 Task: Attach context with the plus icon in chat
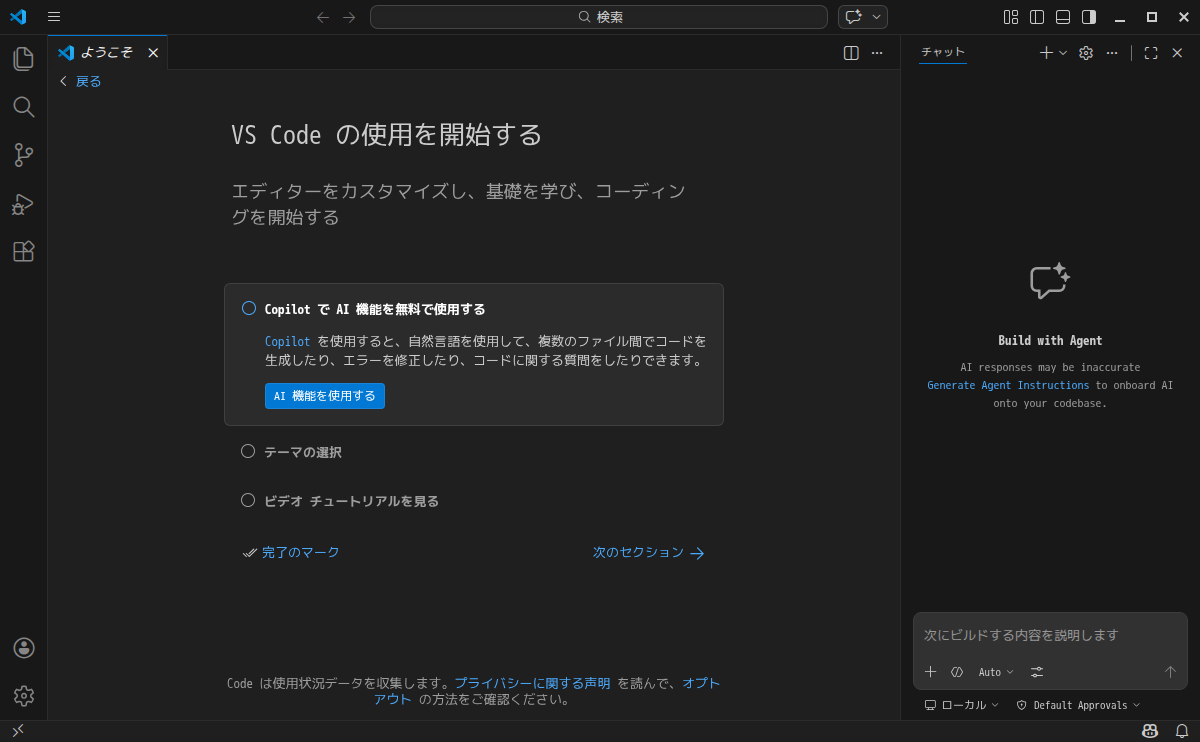point(930,671)
